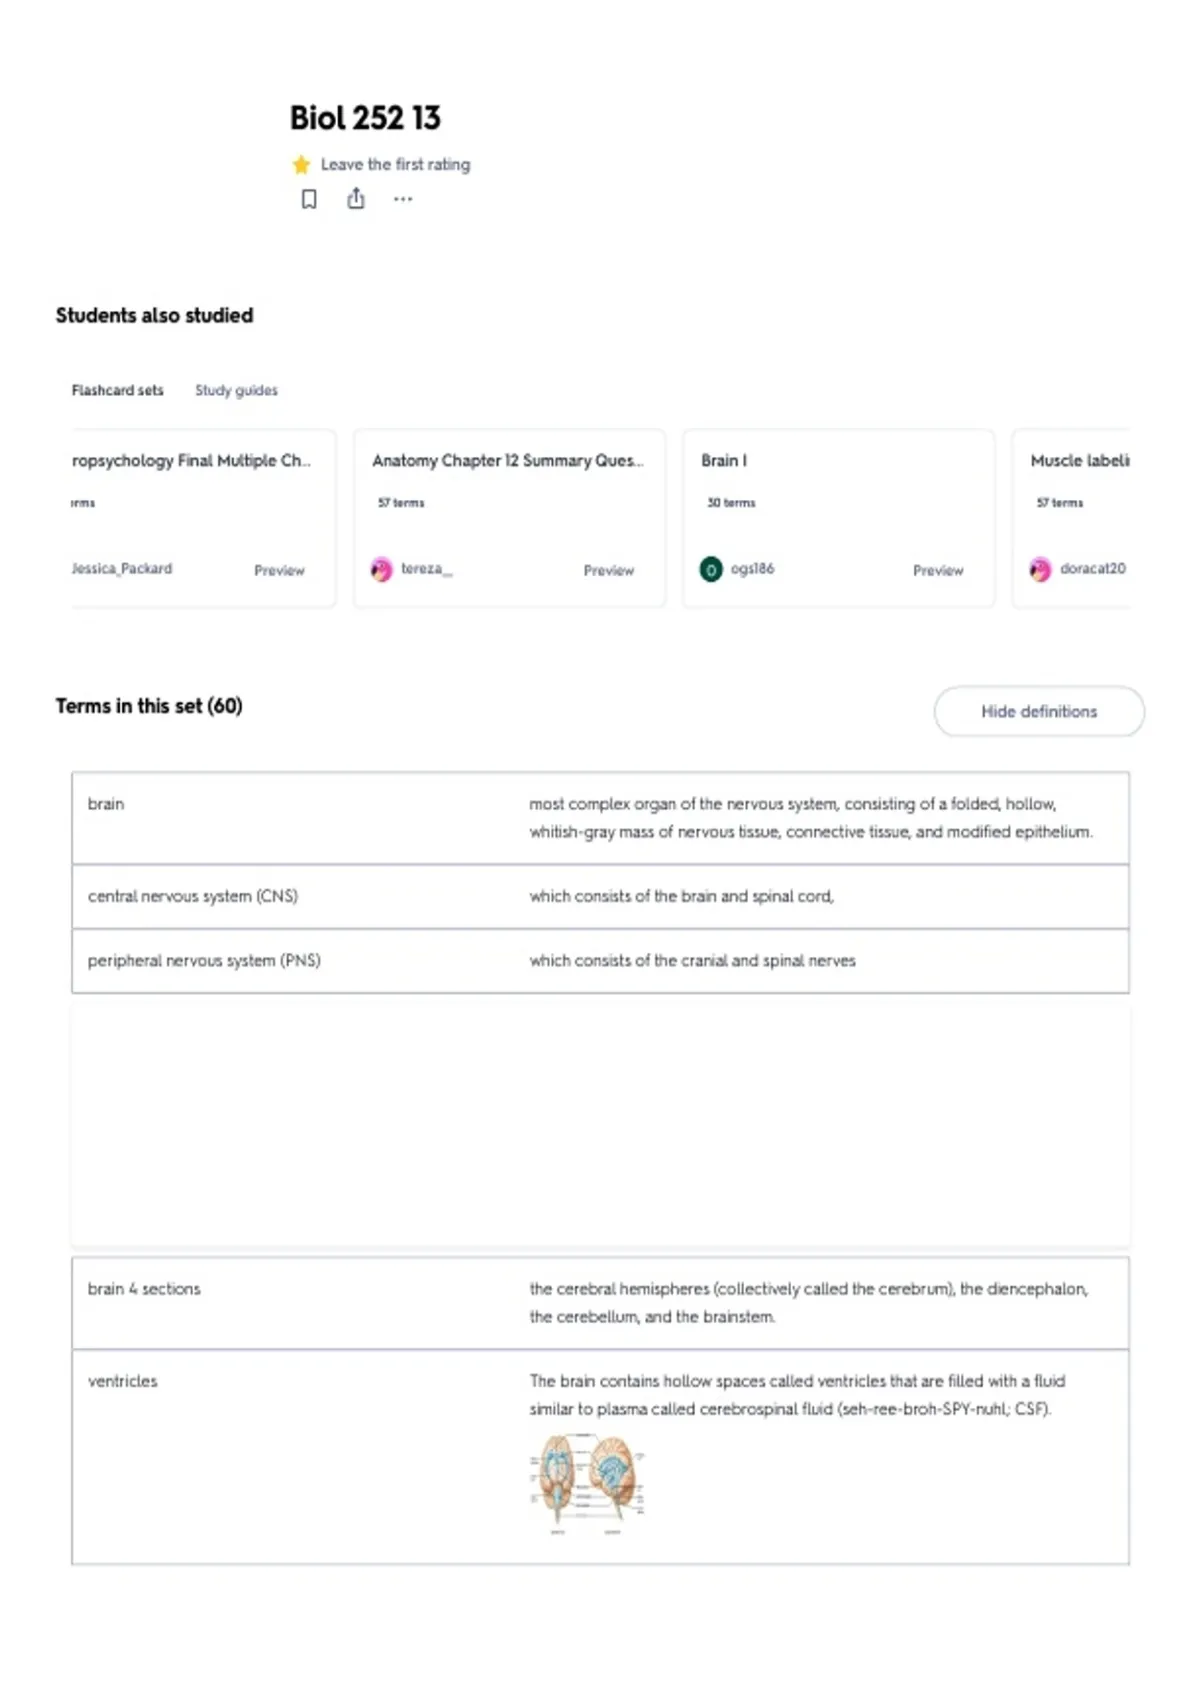Select the brain term row
Viewport: 1200px width, 1700px height.
click(600, 818)
